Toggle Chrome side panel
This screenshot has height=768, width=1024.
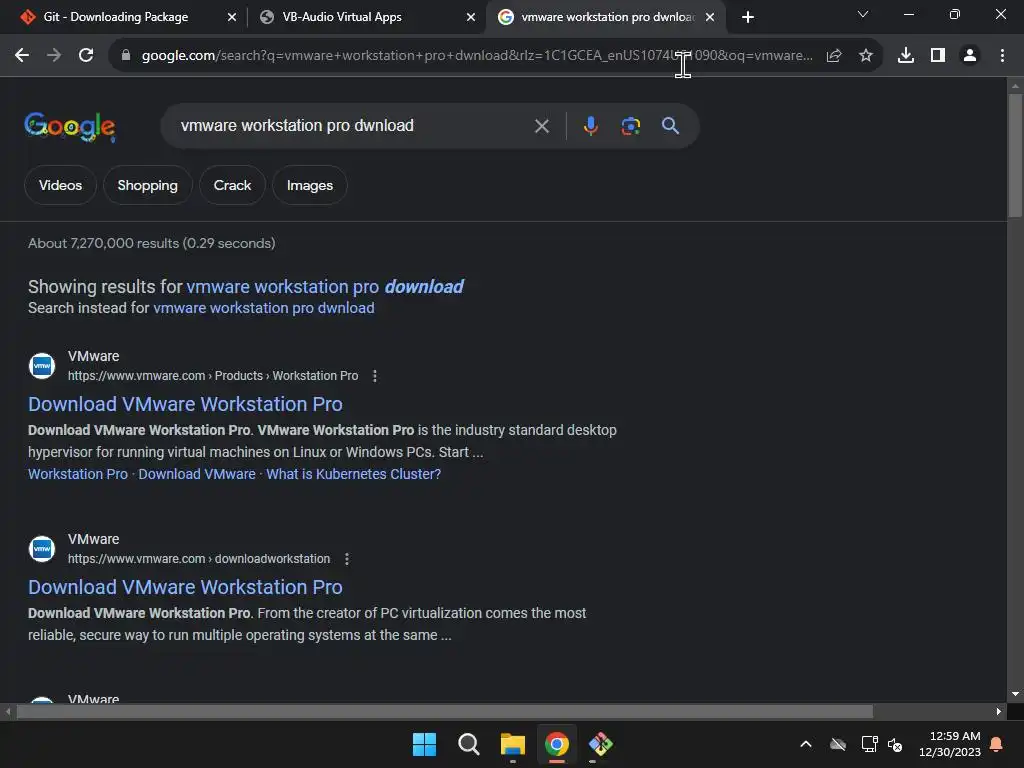coord(938,56)
